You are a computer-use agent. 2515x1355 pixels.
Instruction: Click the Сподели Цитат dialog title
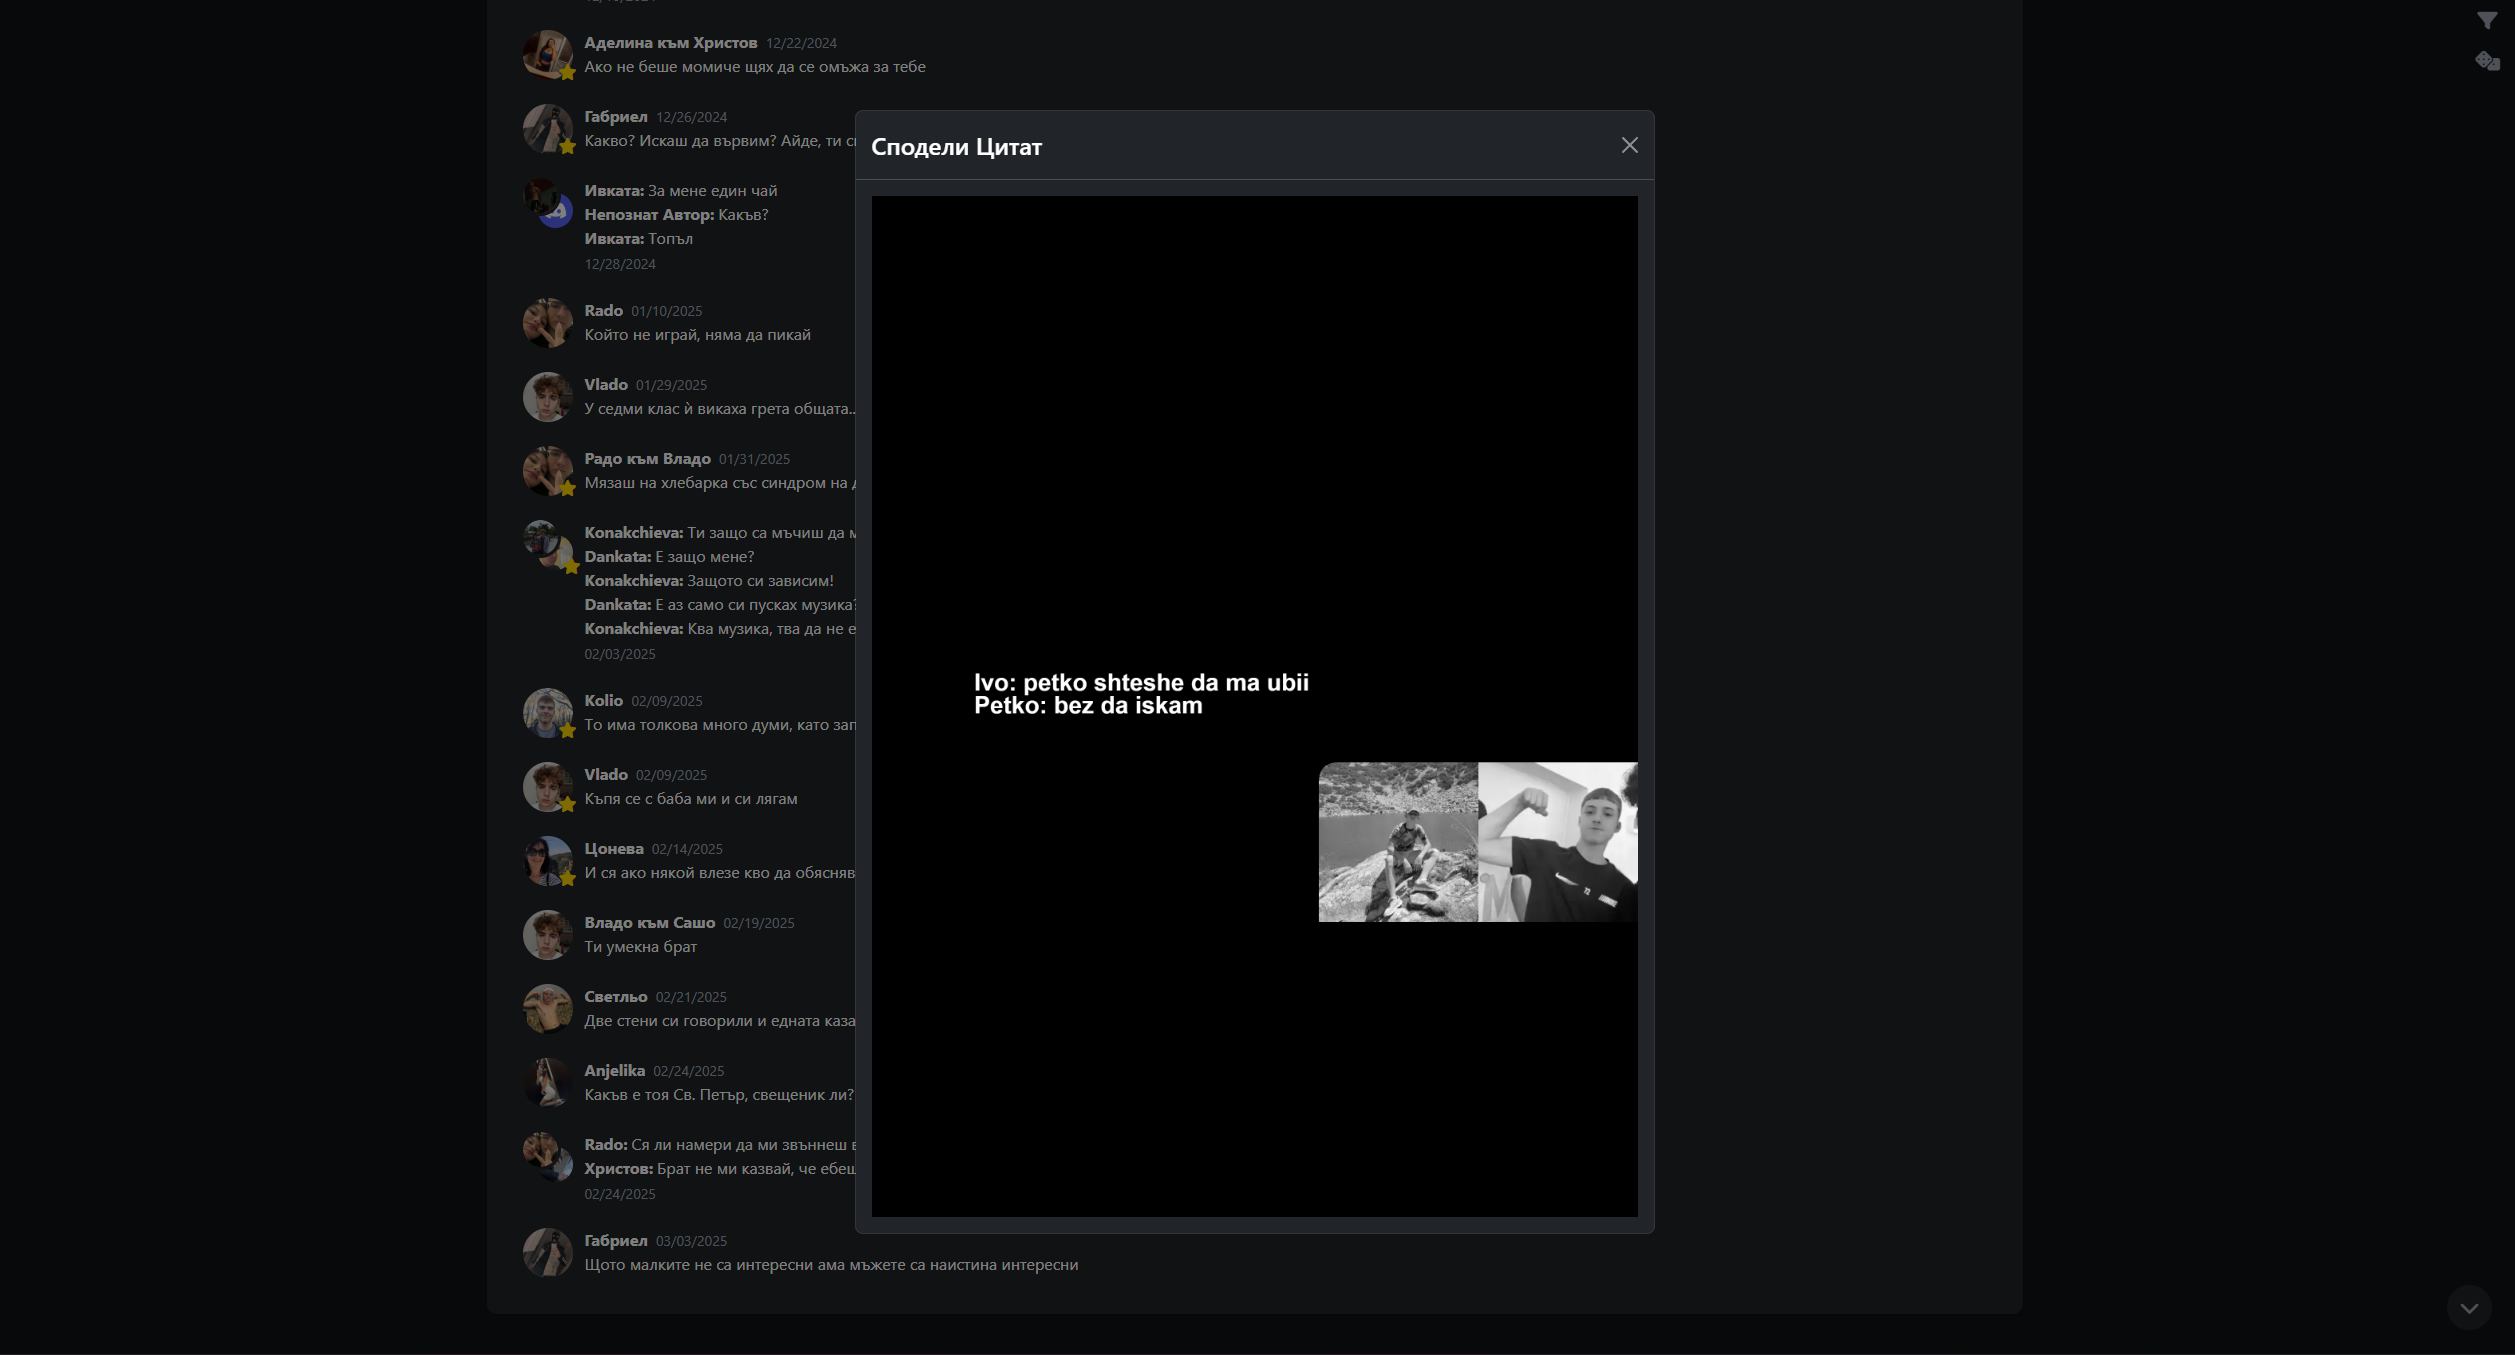956,147
